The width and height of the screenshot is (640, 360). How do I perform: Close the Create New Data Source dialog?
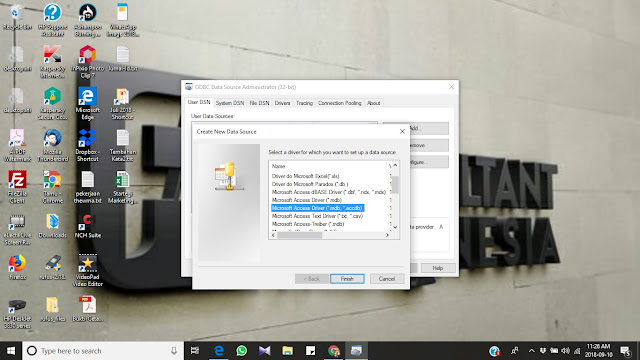point(402,131)
